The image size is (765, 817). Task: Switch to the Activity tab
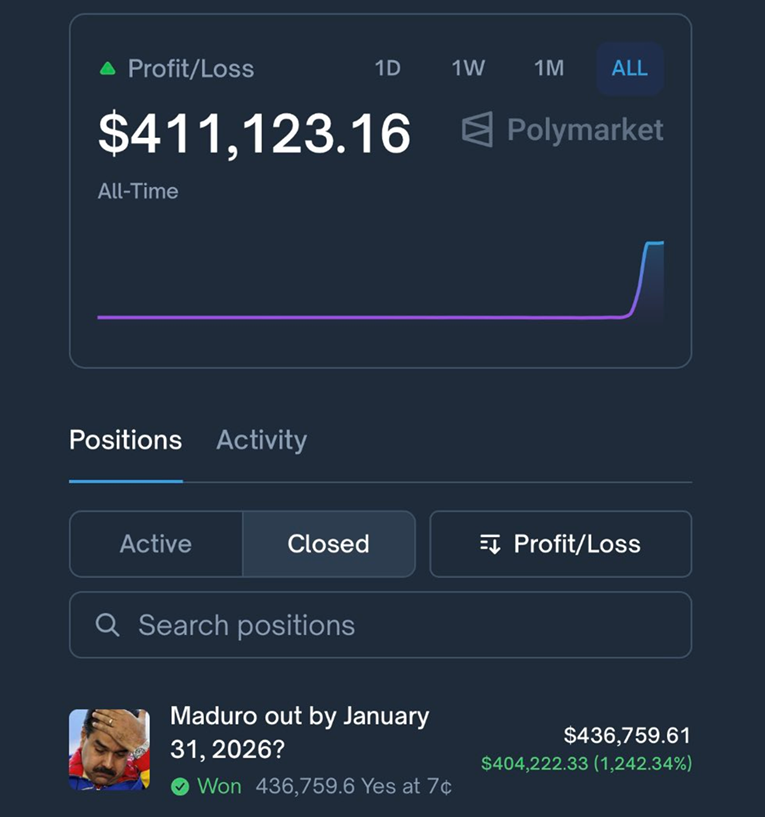[261, 440]
